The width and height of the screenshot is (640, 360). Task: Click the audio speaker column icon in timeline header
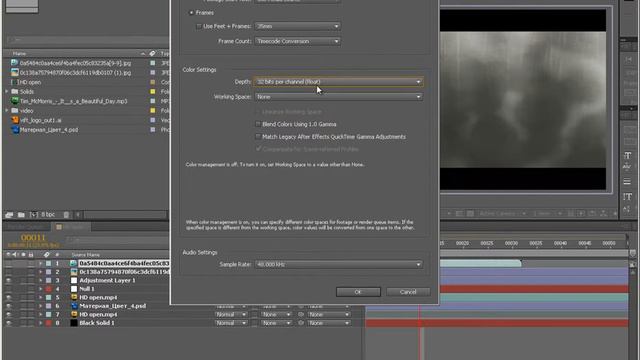[x=15, y=255]
